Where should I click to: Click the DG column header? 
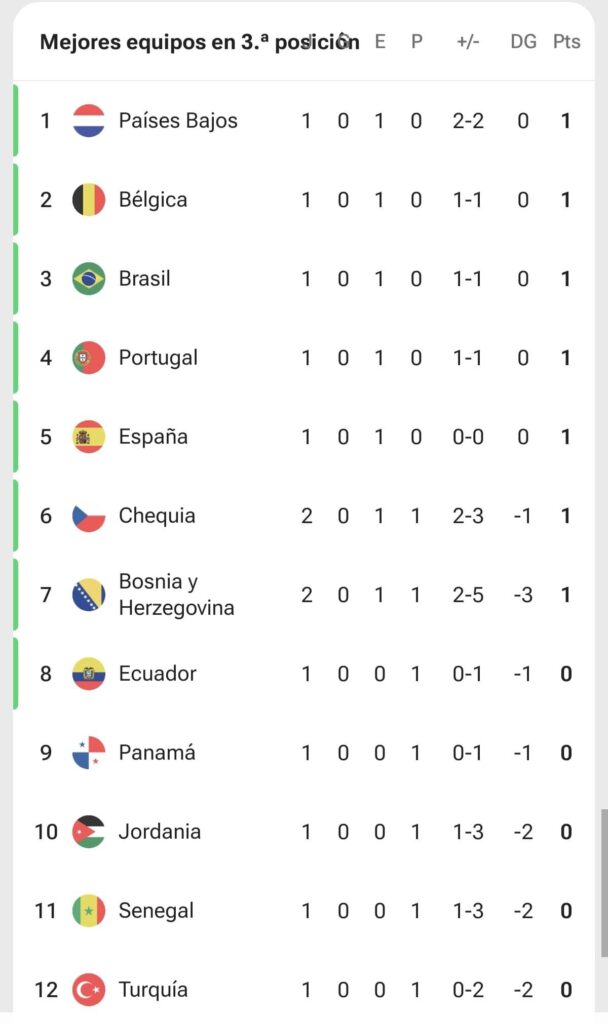coord(523,42)
